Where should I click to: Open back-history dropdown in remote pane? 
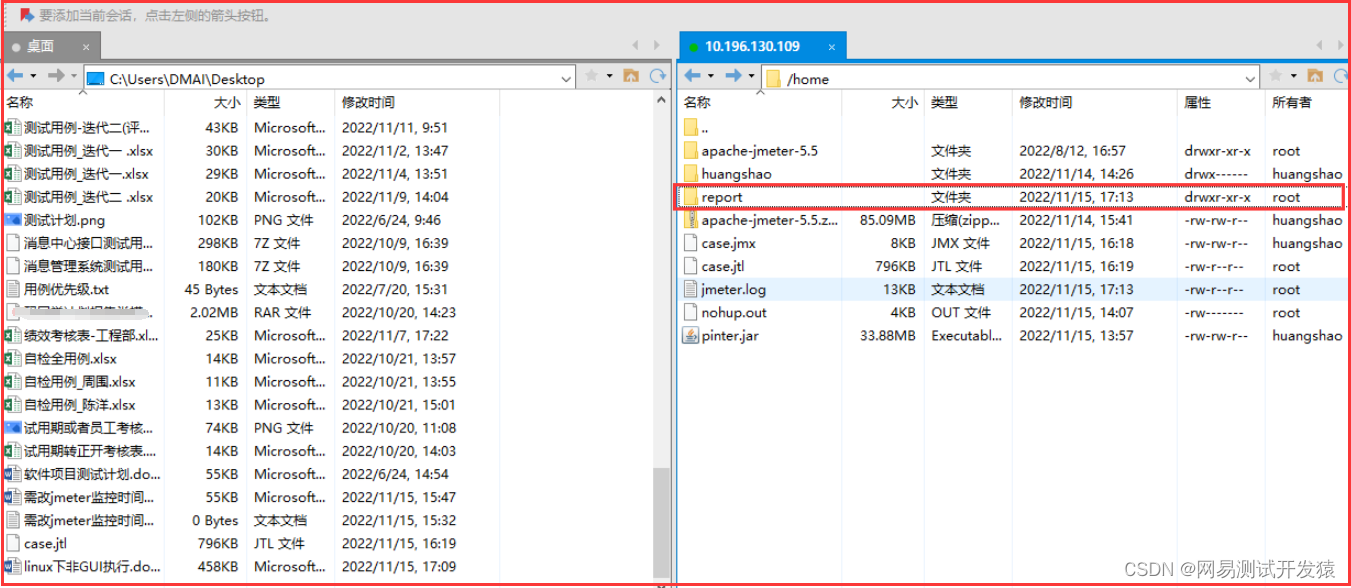pos(710,77)
